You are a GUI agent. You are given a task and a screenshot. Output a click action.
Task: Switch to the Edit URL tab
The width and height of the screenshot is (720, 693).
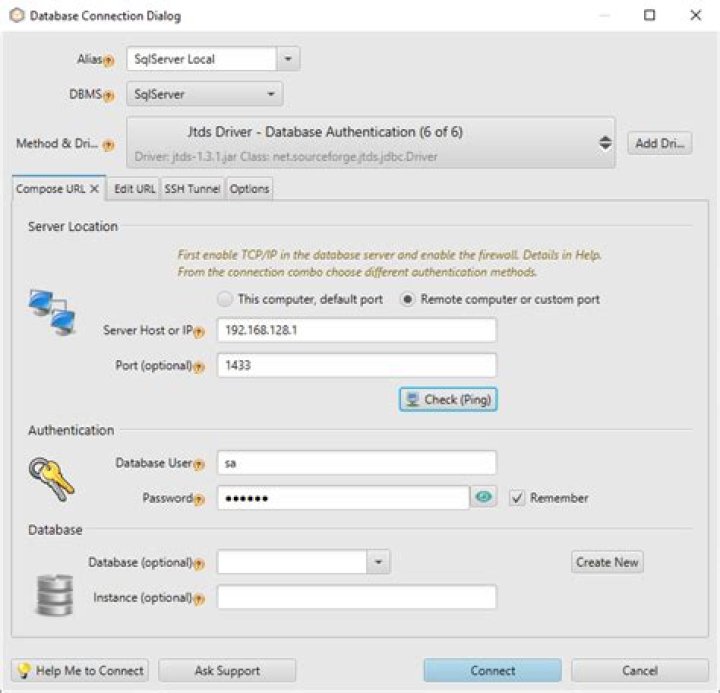pos(135,189)
